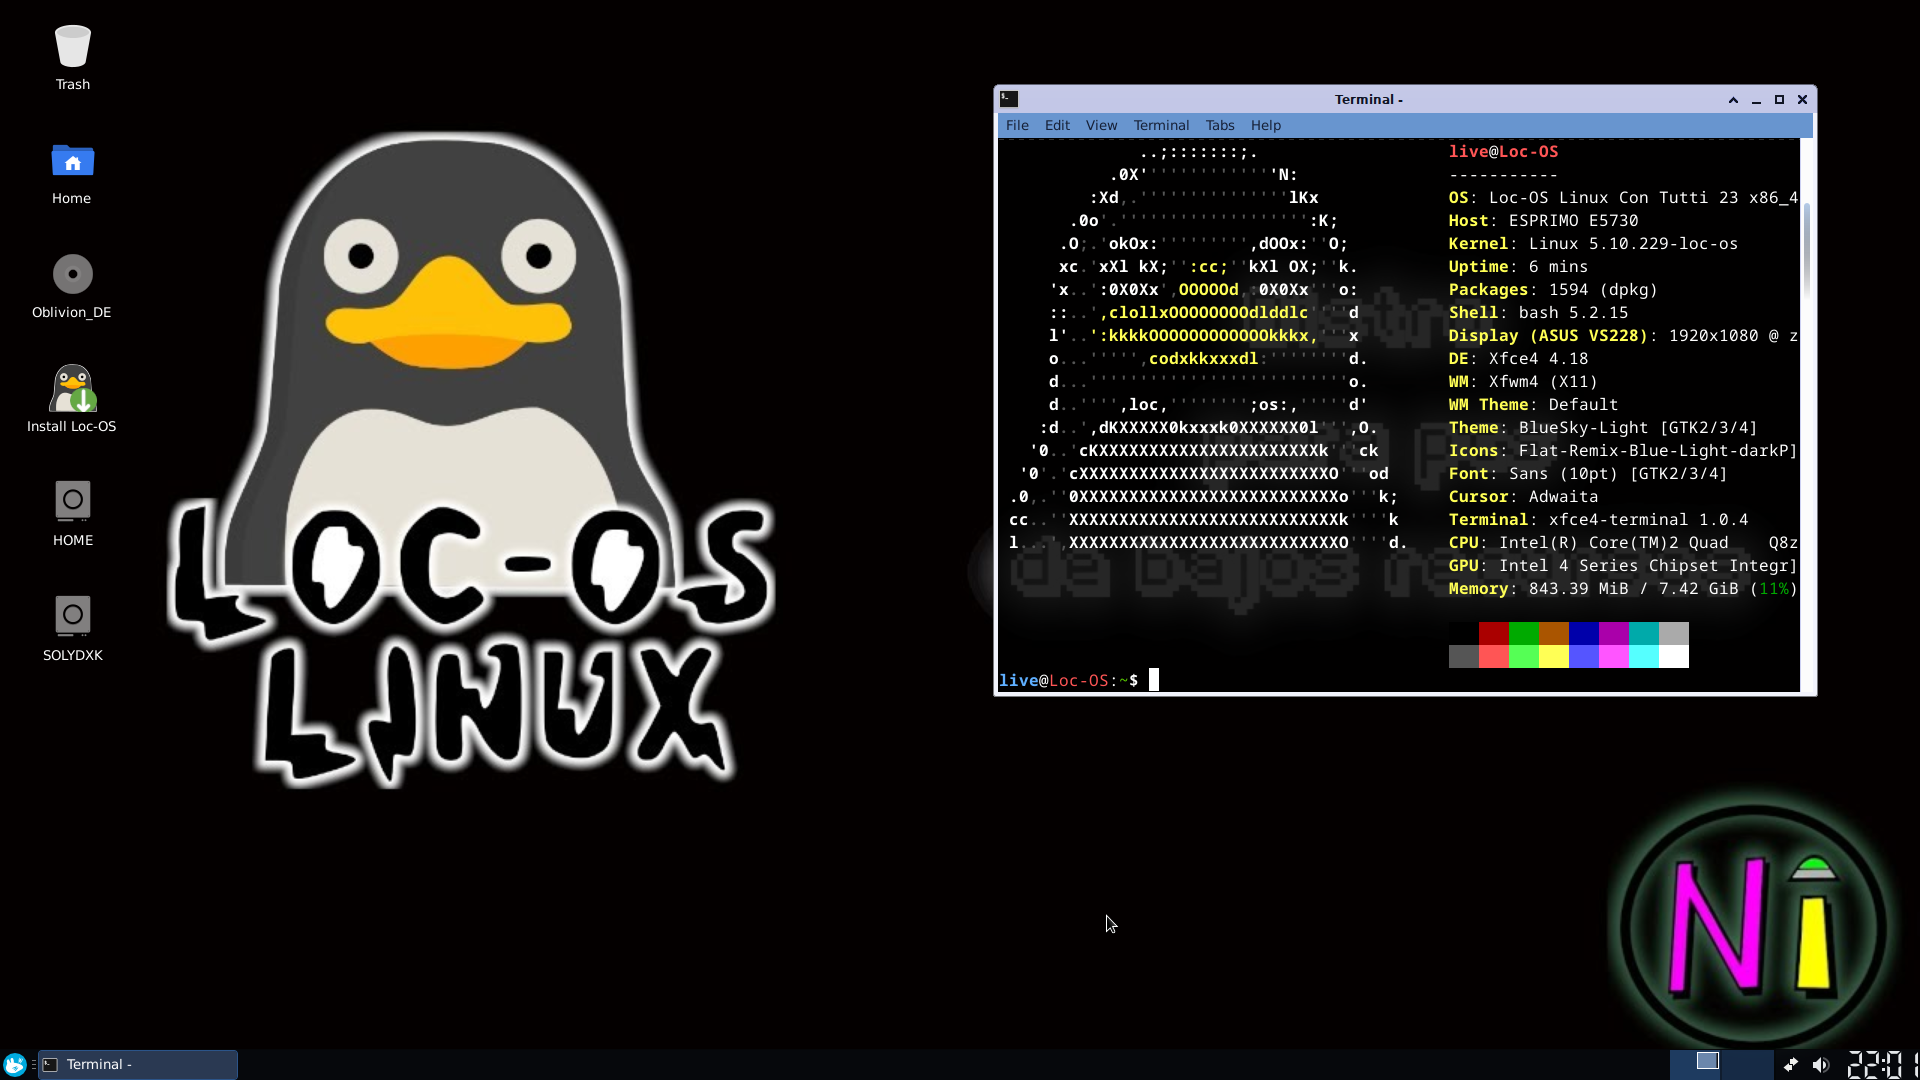Screen dimensions: 1920x1080
Task: Open the File menu
Action: [1017, 125]
